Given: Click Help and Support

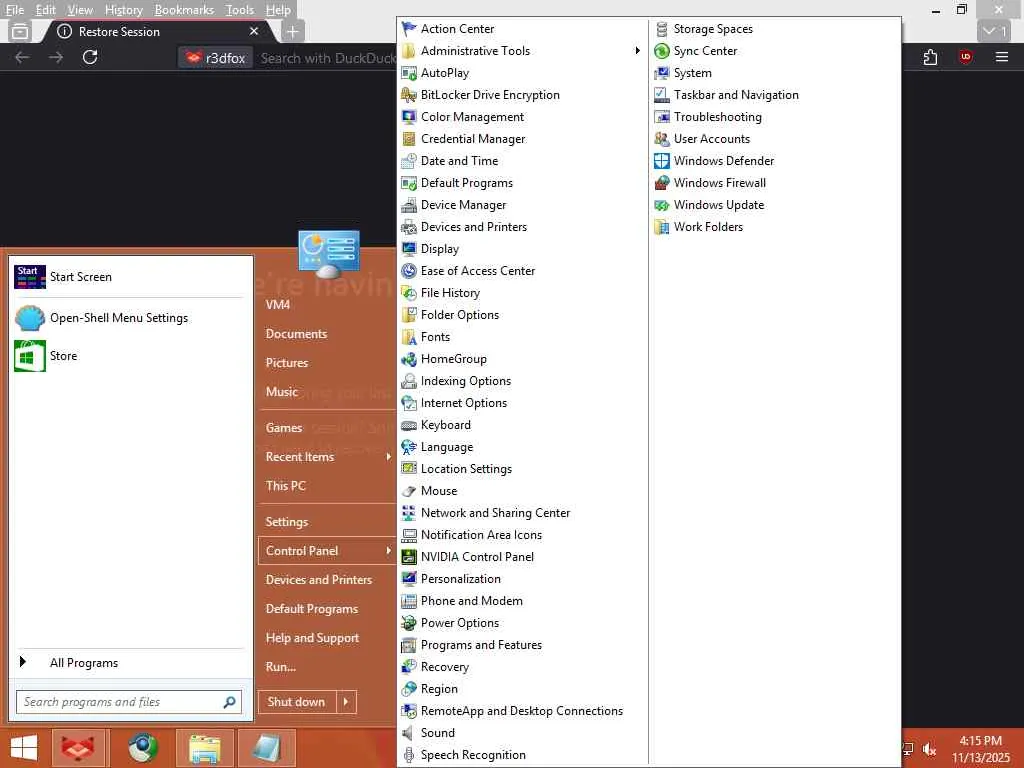Looking at the screenshot, I should [312, 638].
